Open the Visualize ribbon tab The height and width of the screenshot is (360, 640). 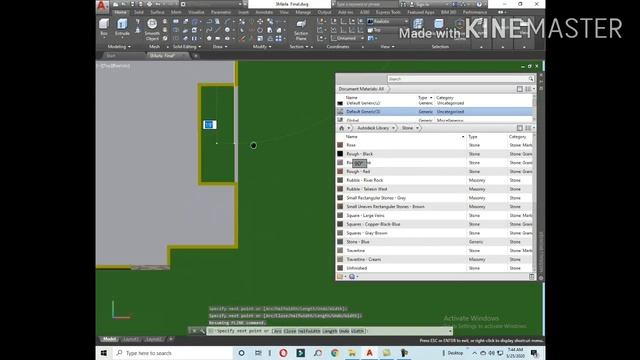196,12
